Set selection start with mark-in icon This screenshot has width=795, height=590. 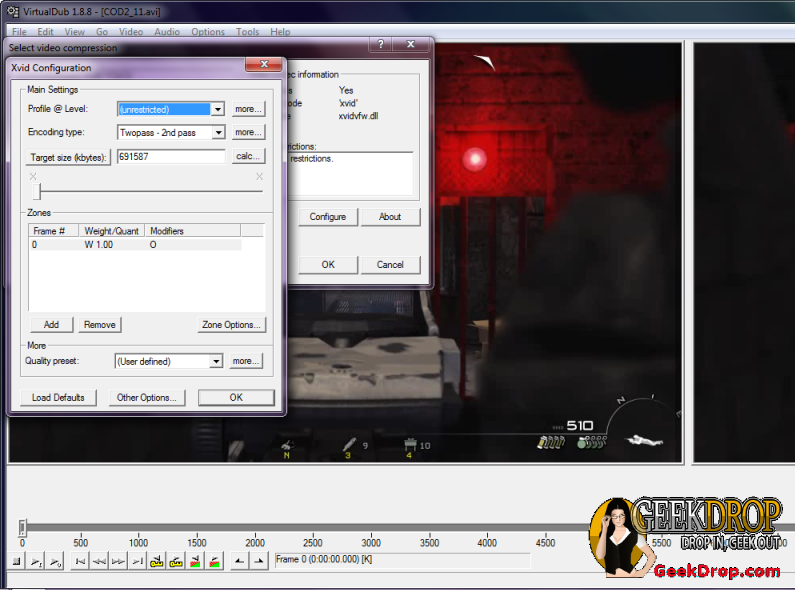[240, 562]
